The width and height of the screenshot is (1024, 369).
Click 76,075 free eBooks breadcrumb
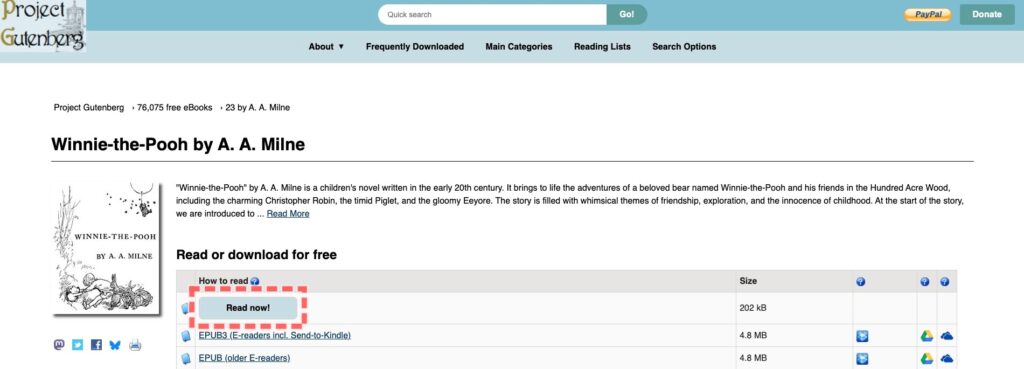point(174,108)
